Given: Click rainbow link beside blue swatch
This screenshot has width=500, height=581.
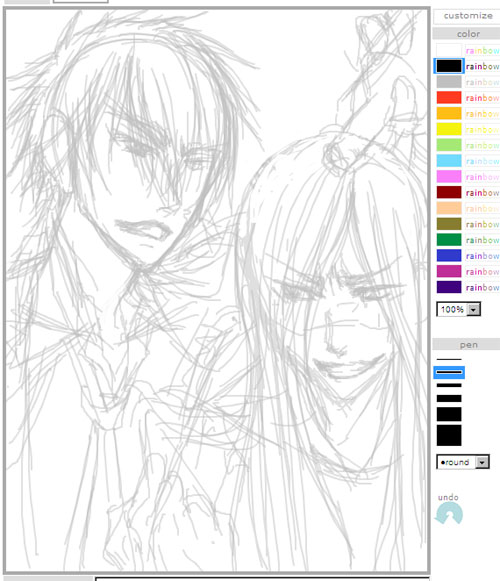Looking at the screenshot, I should coord(483,256).
